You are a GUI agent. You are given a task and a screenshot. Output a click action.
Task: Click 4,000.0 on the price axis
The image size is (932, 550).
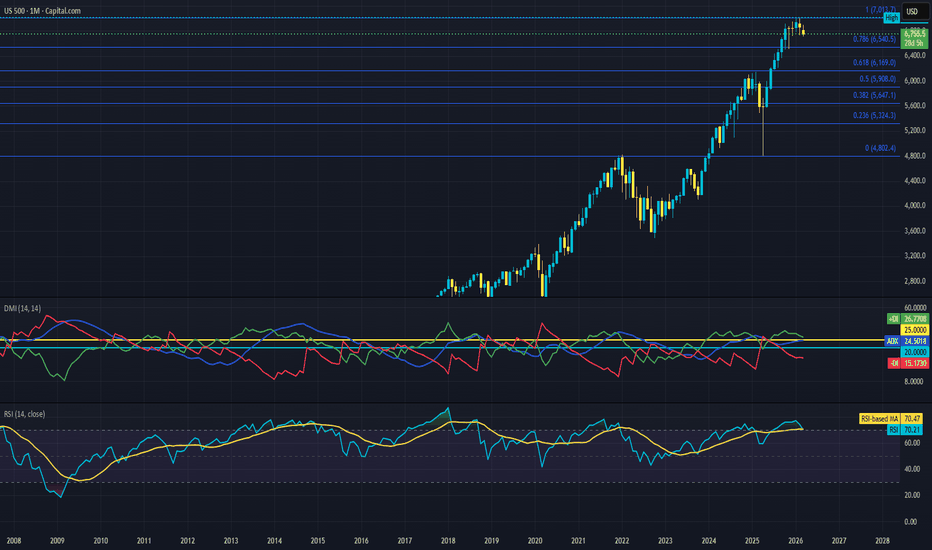coord(915,206)
